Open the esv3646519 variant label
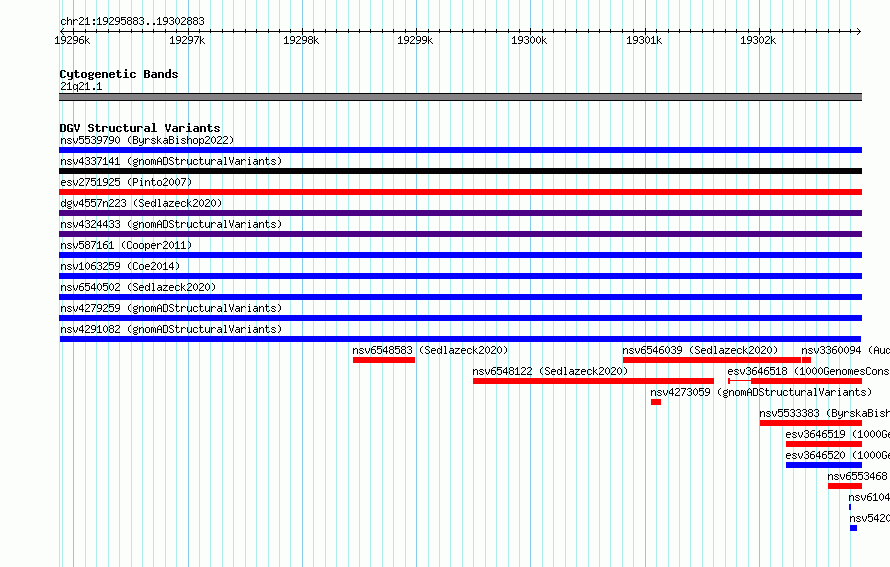 click(837, 434)
